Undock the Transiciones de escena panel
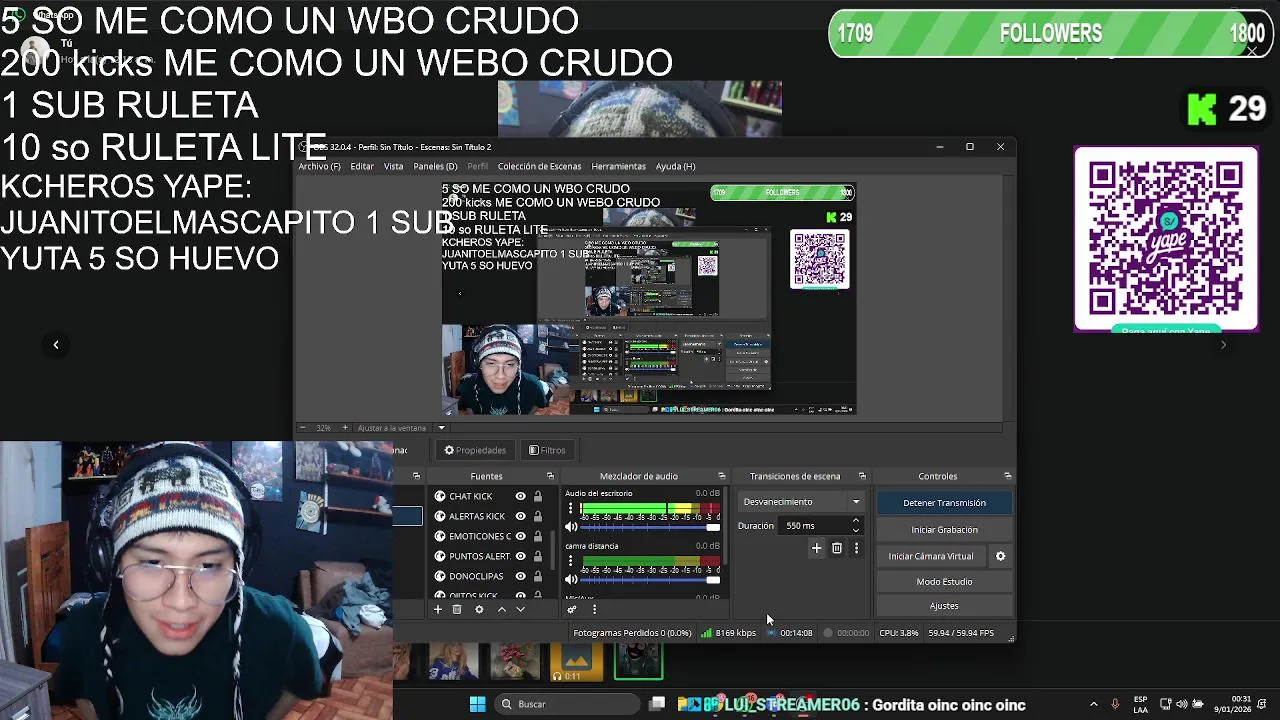Image resolution: width=1280 pixels, height=720 pixels. coord(862,476)
